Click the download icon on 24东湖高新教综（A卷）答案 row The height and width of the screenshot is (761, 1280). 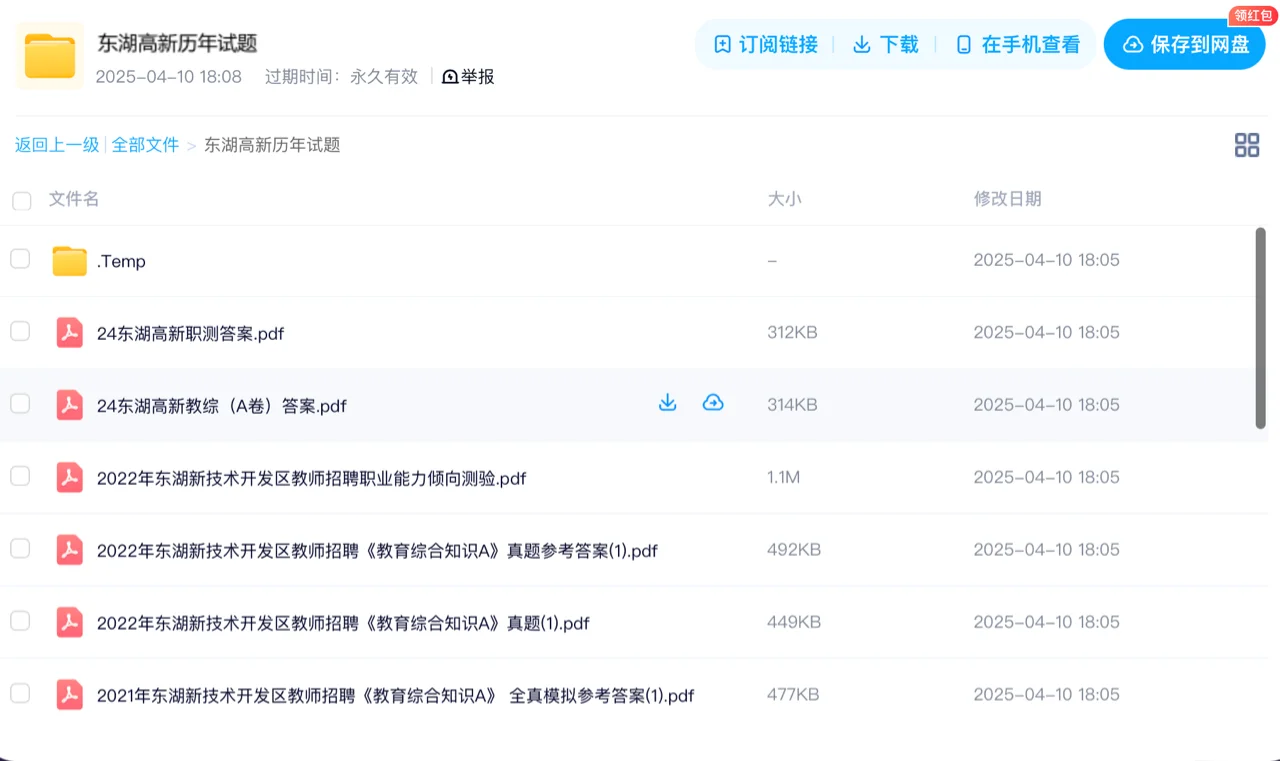pos(667,402)
